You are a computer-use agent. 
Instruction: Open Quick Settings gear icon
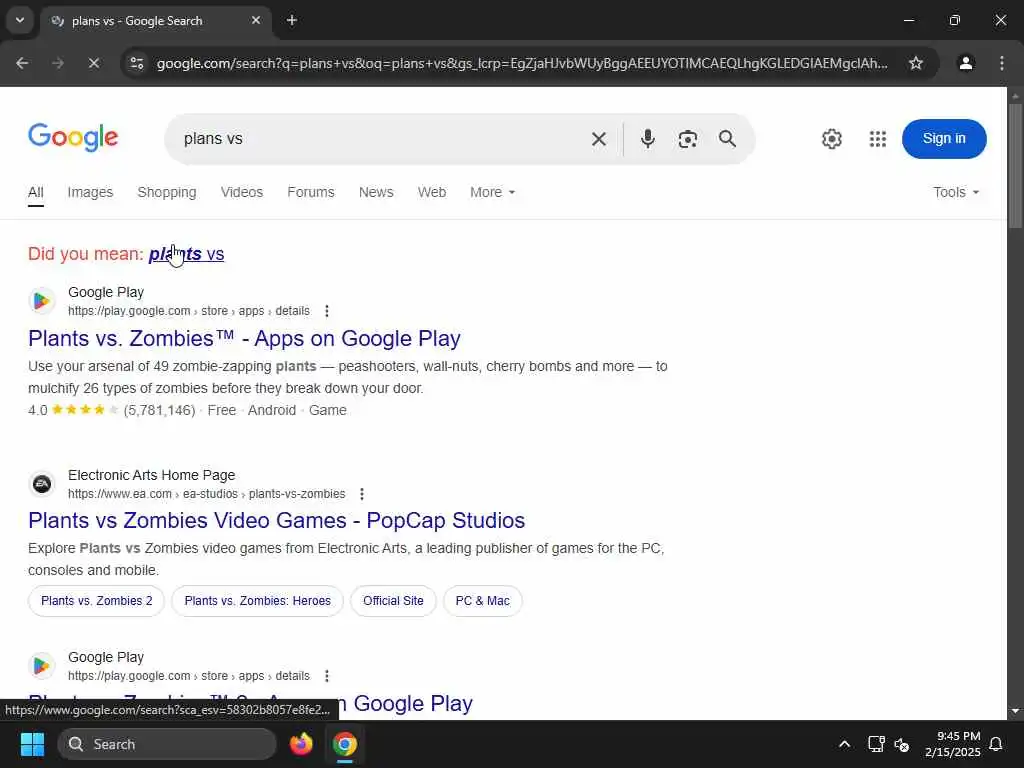point(831,138)
